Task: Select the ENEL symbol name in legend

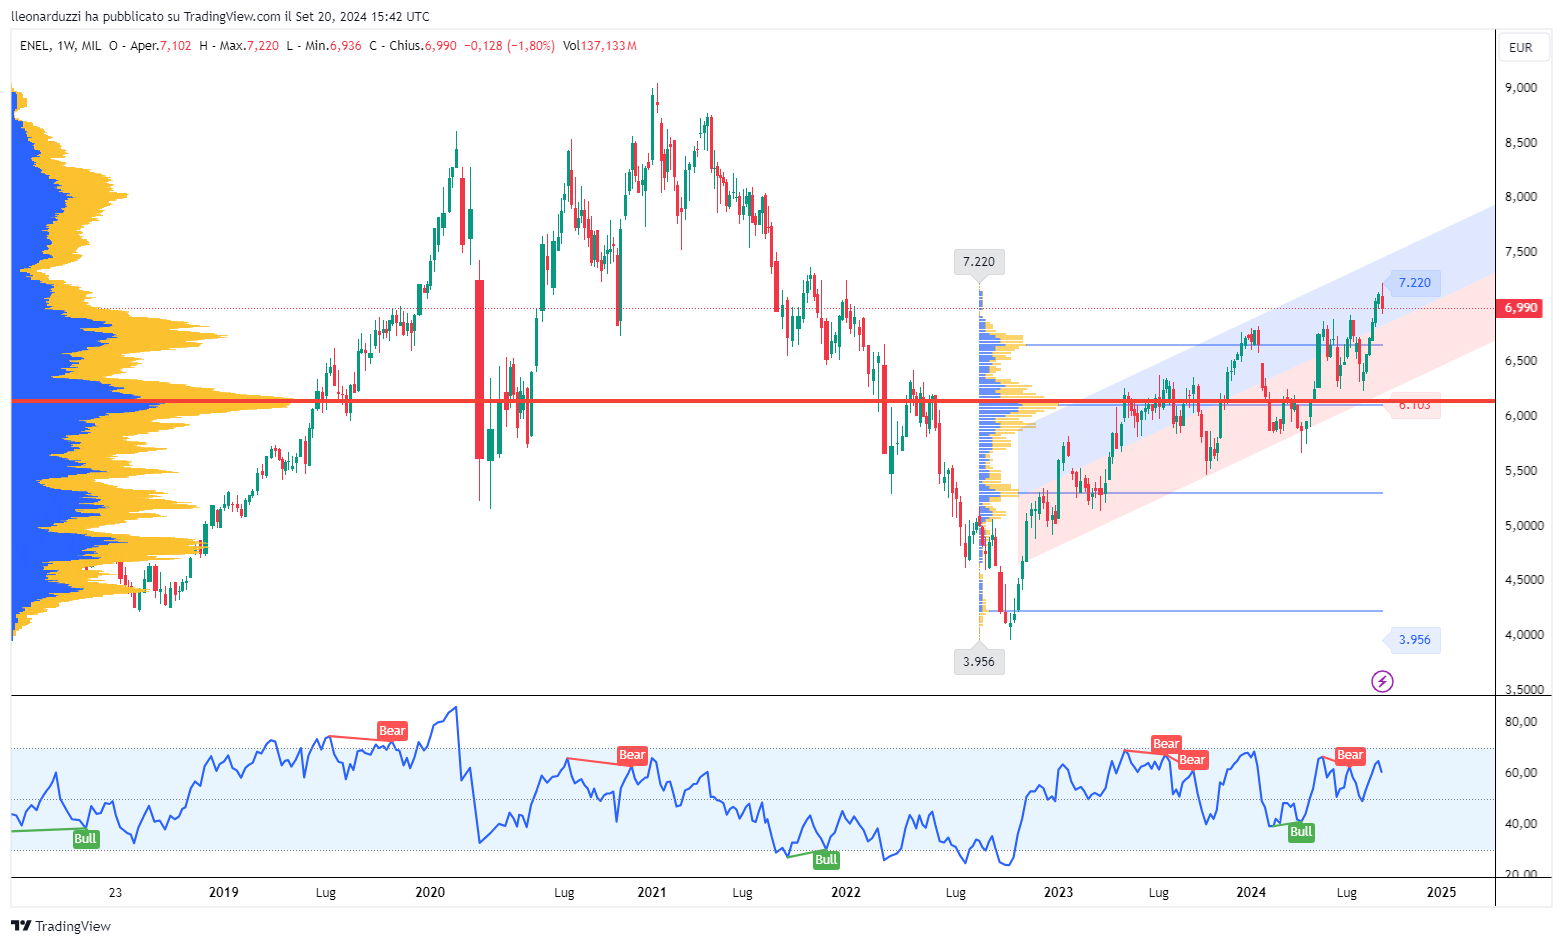Action: click(x=35, y=46)
